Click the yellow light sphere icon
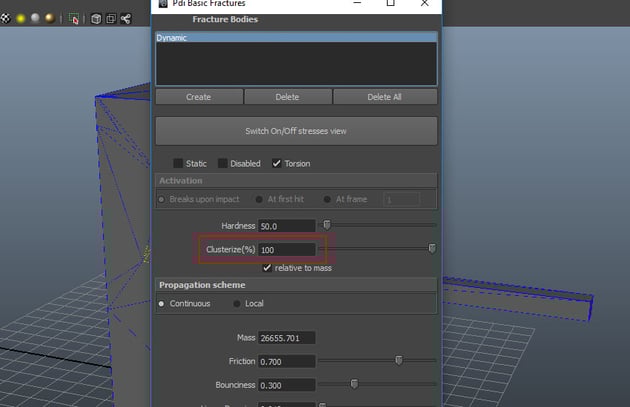The width and height of the screenshot is (630, 407). 19,18
